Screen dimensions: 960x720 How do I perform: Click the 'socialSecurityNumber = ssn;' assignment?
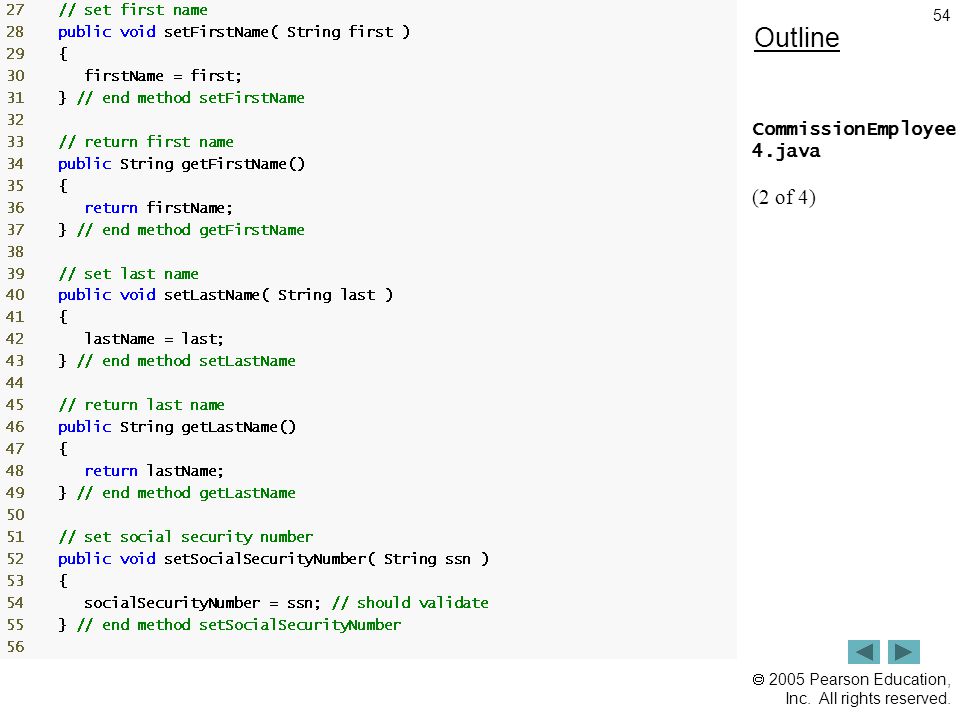point(203,603)
